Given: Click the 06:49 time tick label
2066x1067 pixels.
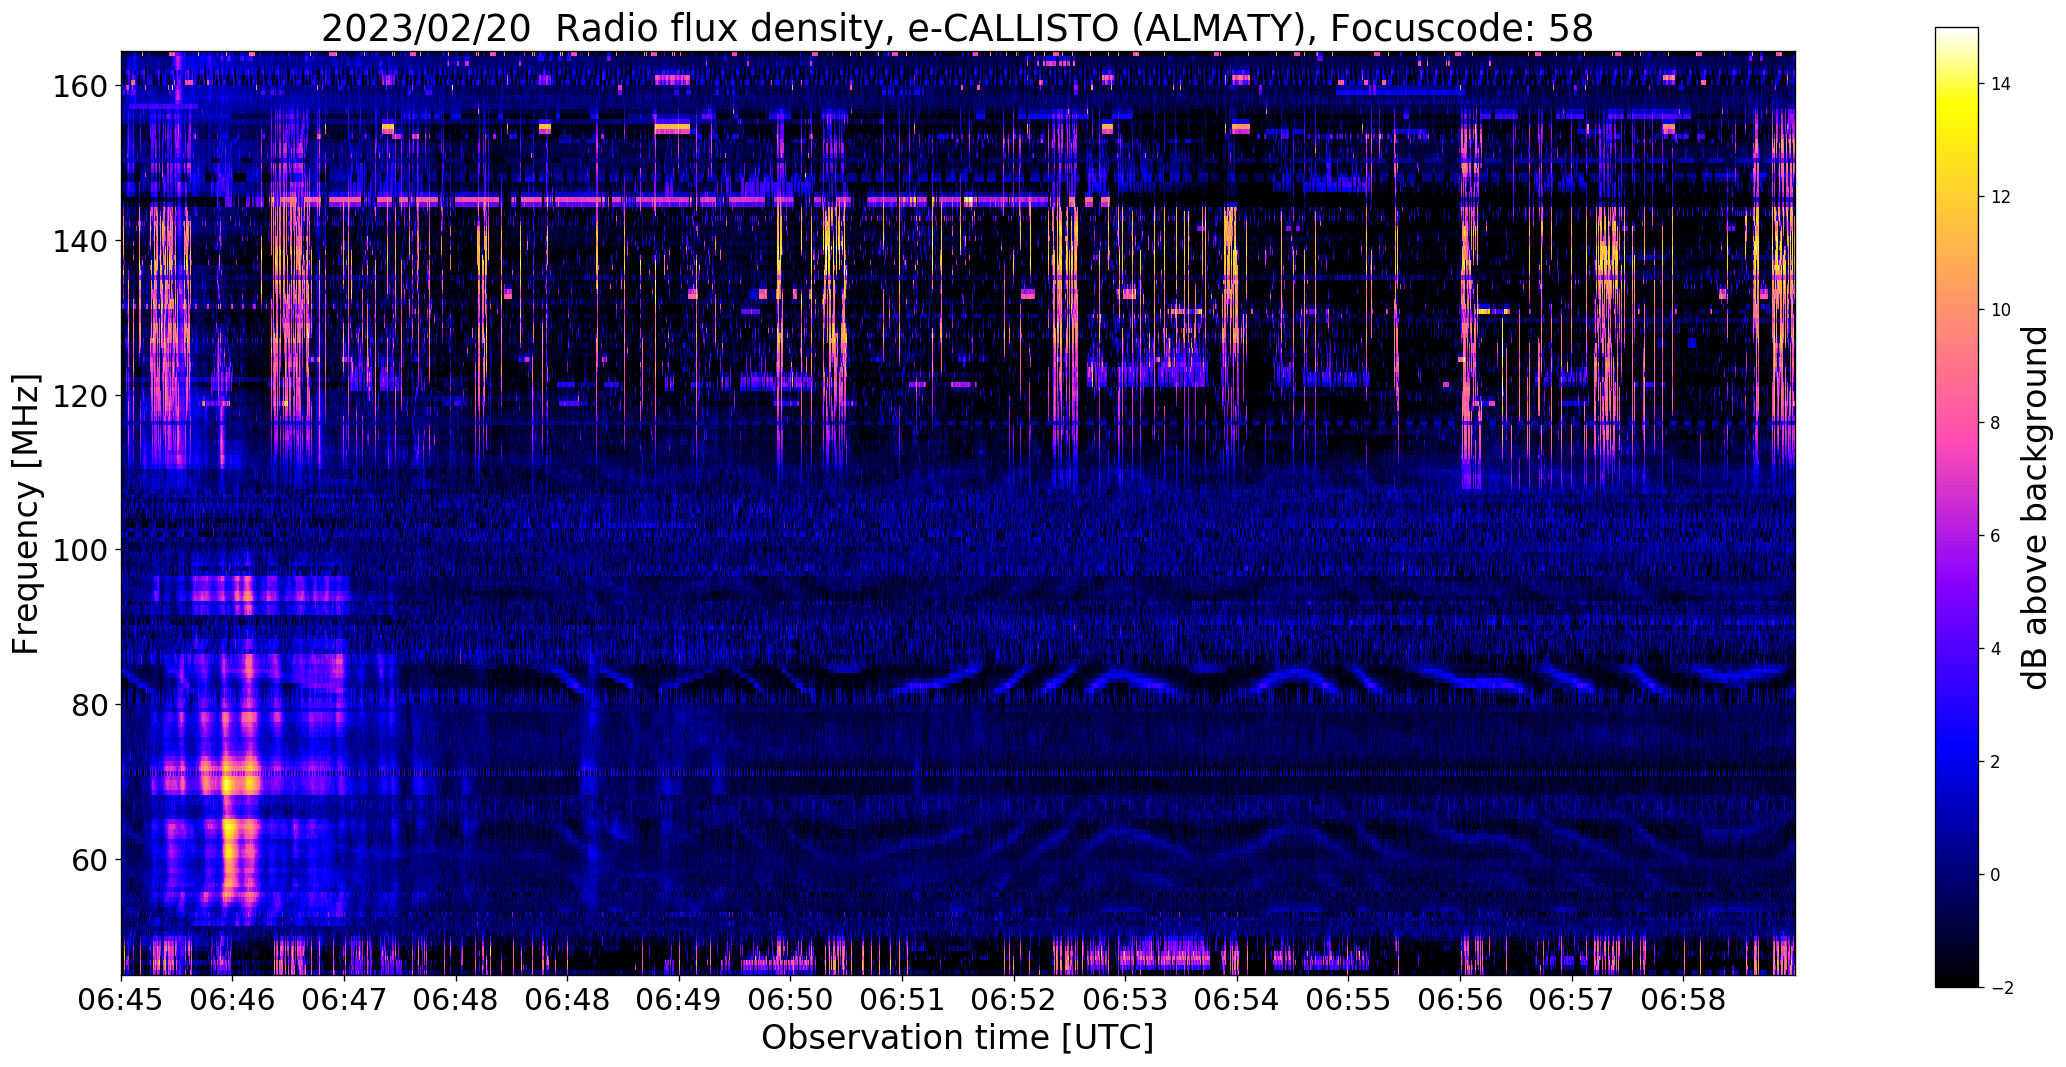Looking at the screenshot, I should click(x=680, y=1000).
